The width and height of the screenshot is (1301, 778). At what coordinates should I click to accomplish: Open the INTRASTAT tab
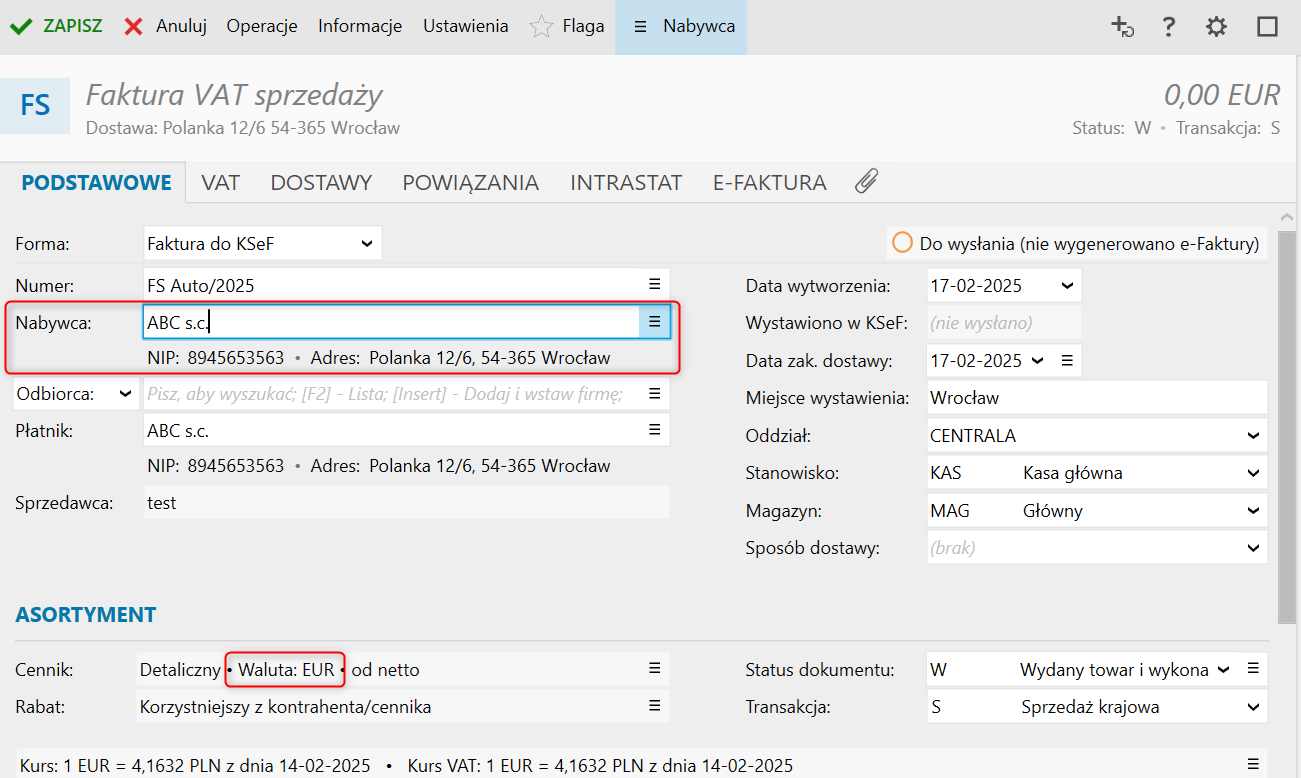[625, 183]
